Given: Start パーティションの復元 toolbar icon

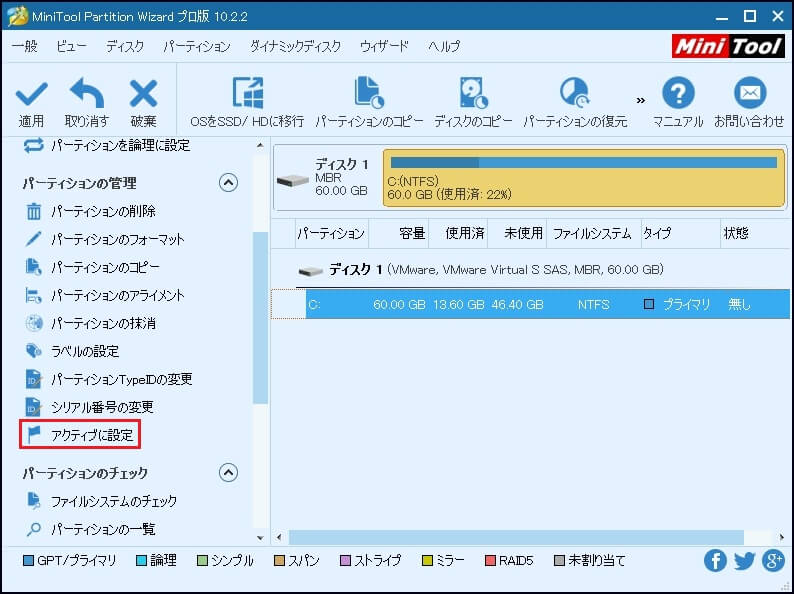Looking at the screenshot, I should pyautogui.click(x=575, y=93).
